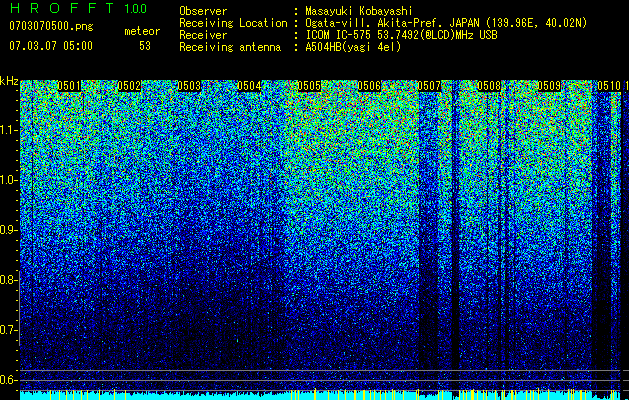629x400 pixels.
Task: Click the timestamp 07.03.07 05:00
Action: 51,46
